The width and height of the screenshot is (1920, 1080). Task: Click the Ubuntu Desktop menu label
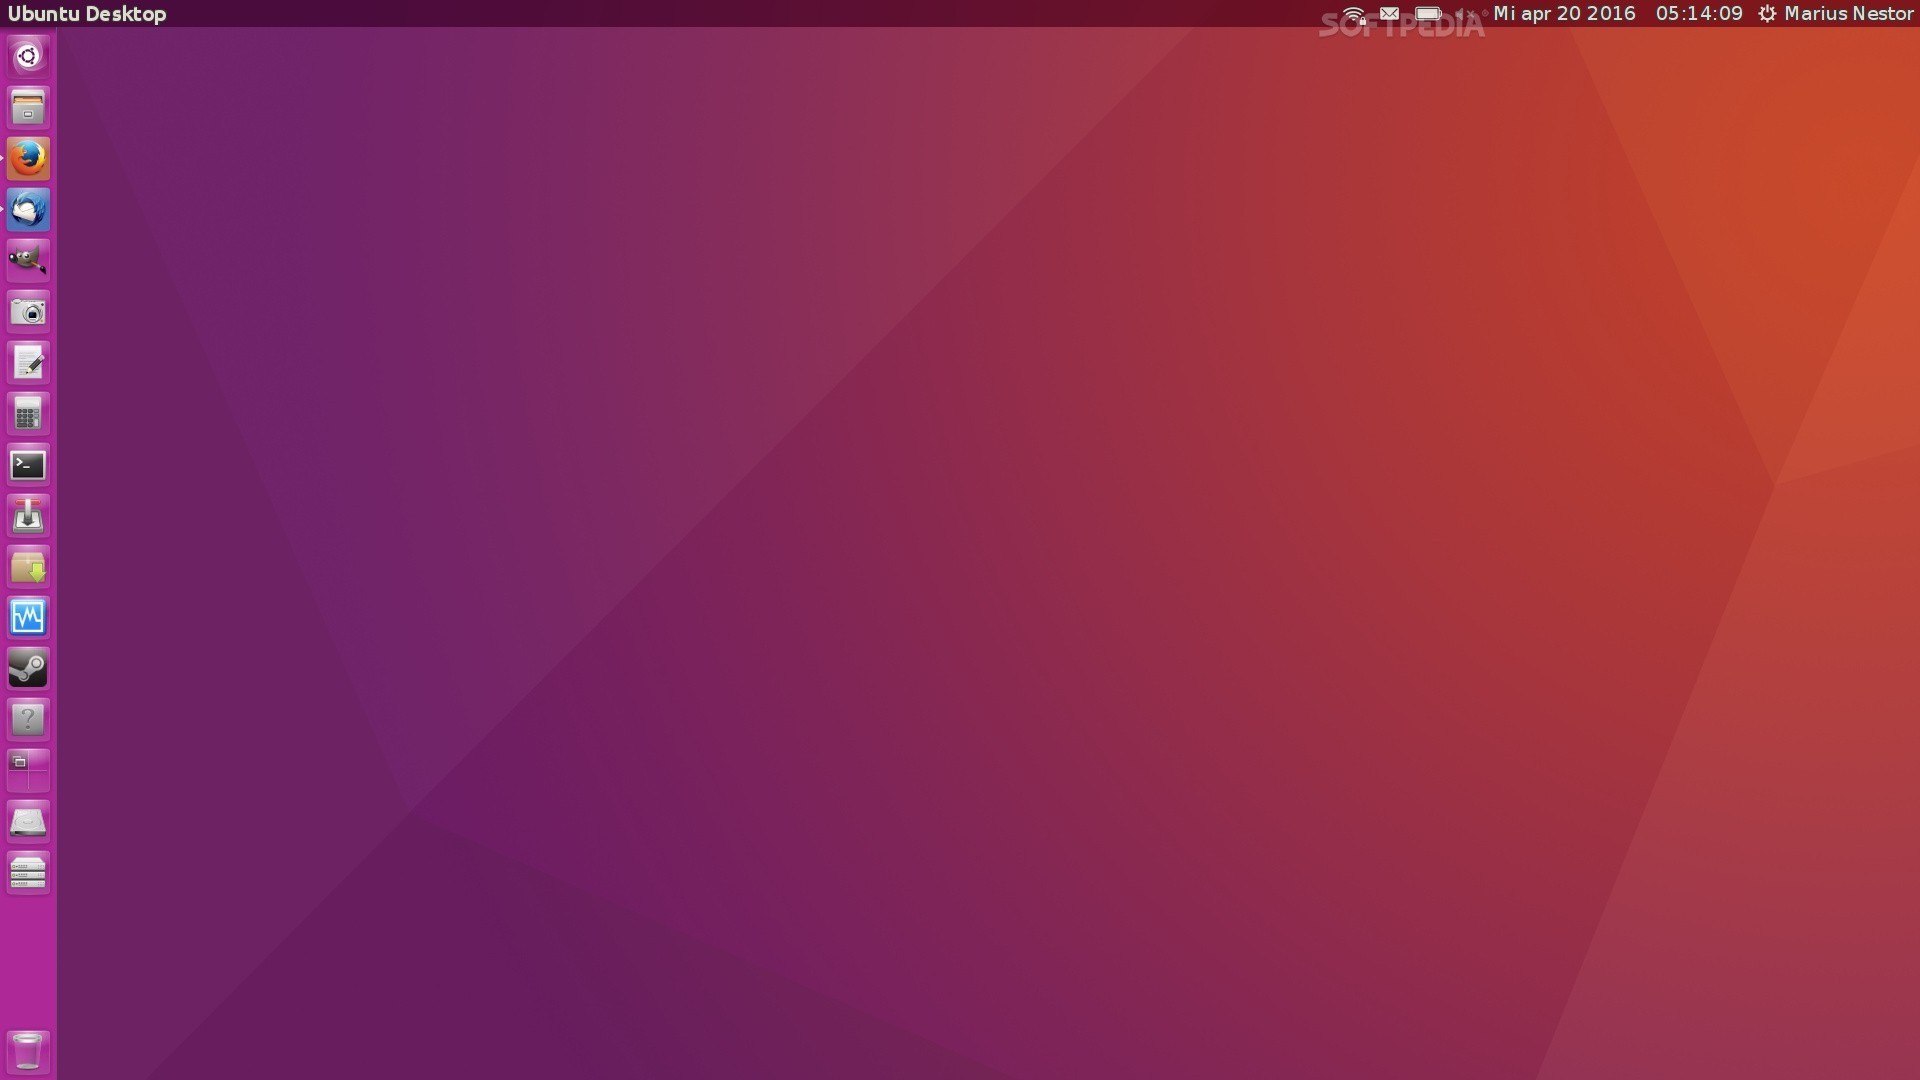(x=87, y=14)
